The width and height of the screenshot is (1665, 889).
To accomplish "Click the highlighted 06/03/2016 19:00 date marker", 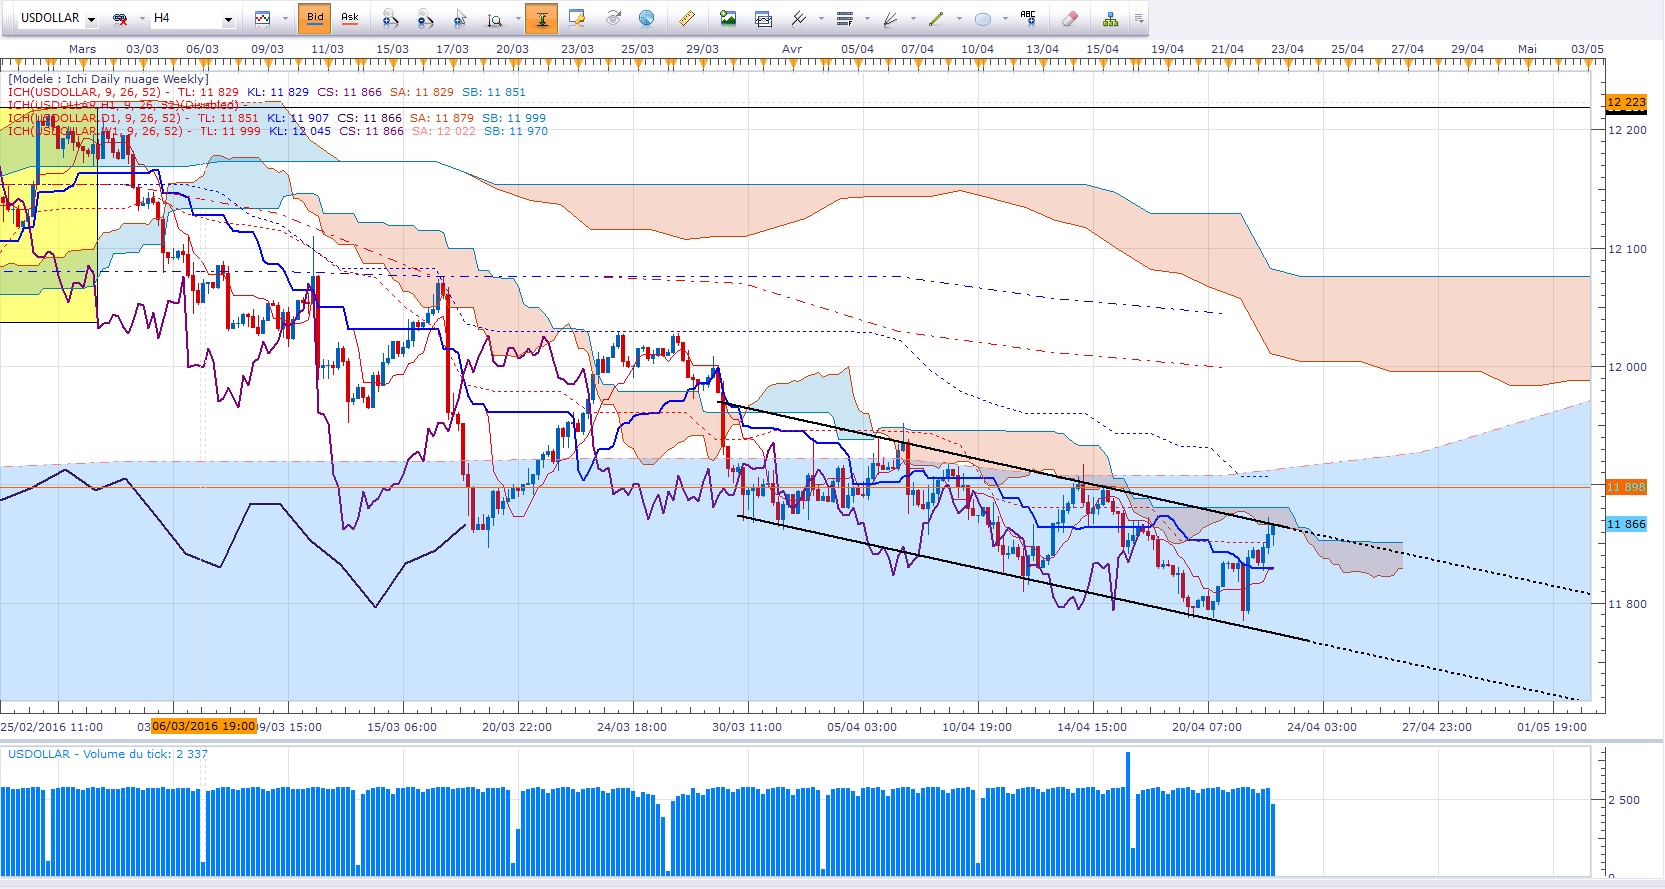I will click(x=203, y=726).
